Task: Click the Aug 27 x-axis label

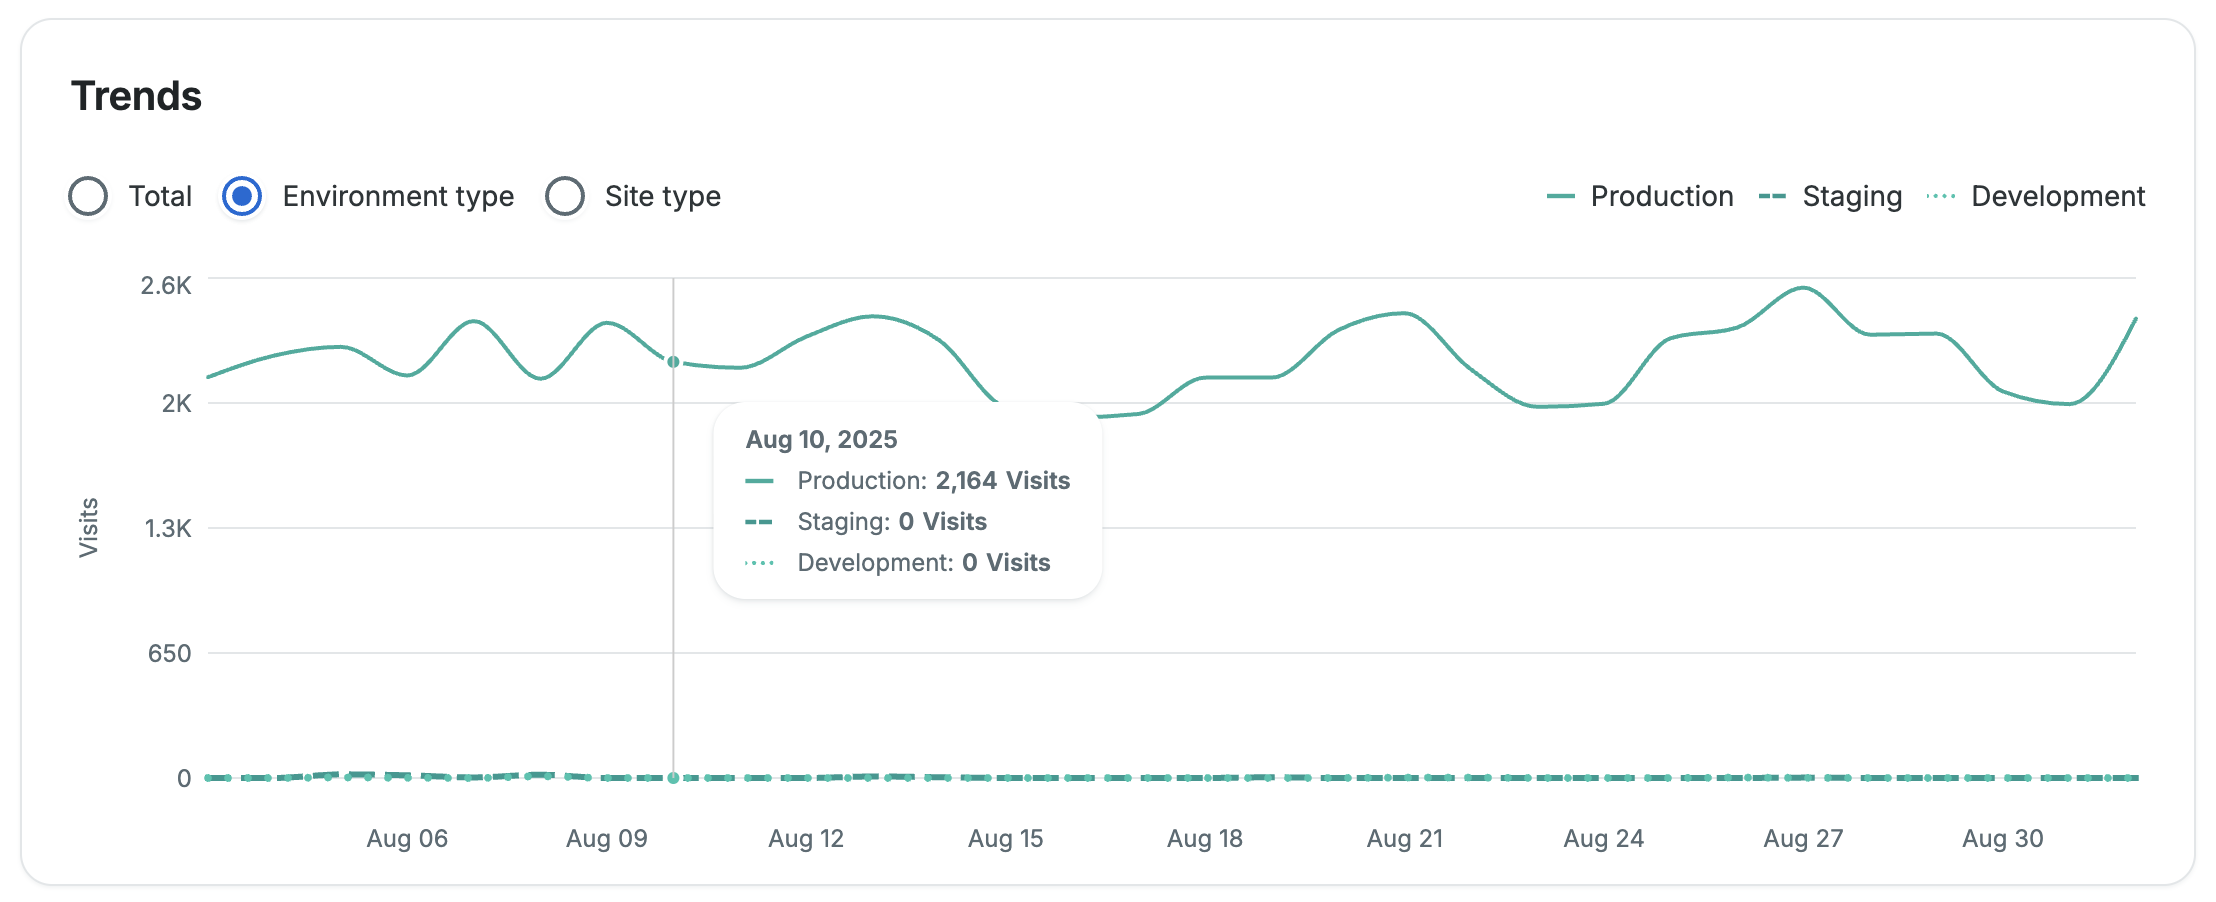Action: [x=1802, y=838]
